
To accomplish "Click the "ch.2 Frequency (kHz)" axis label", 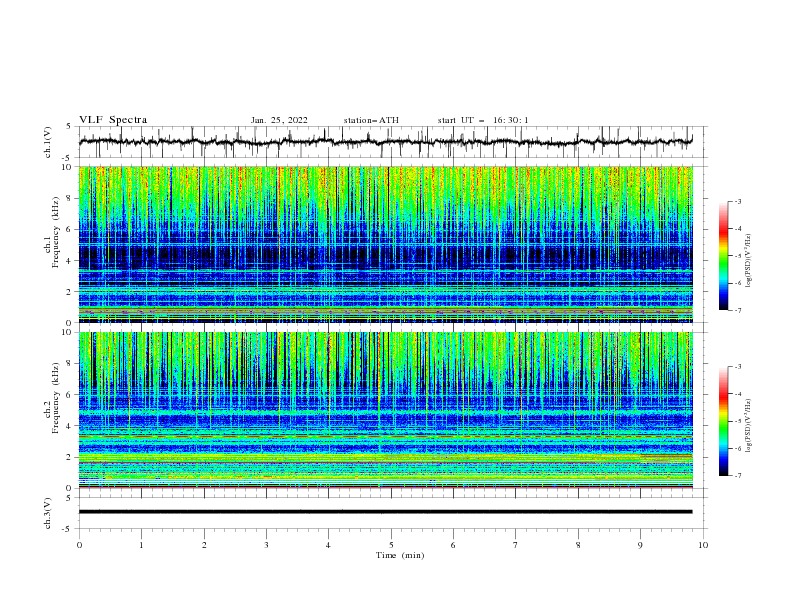I will point(52,398).
